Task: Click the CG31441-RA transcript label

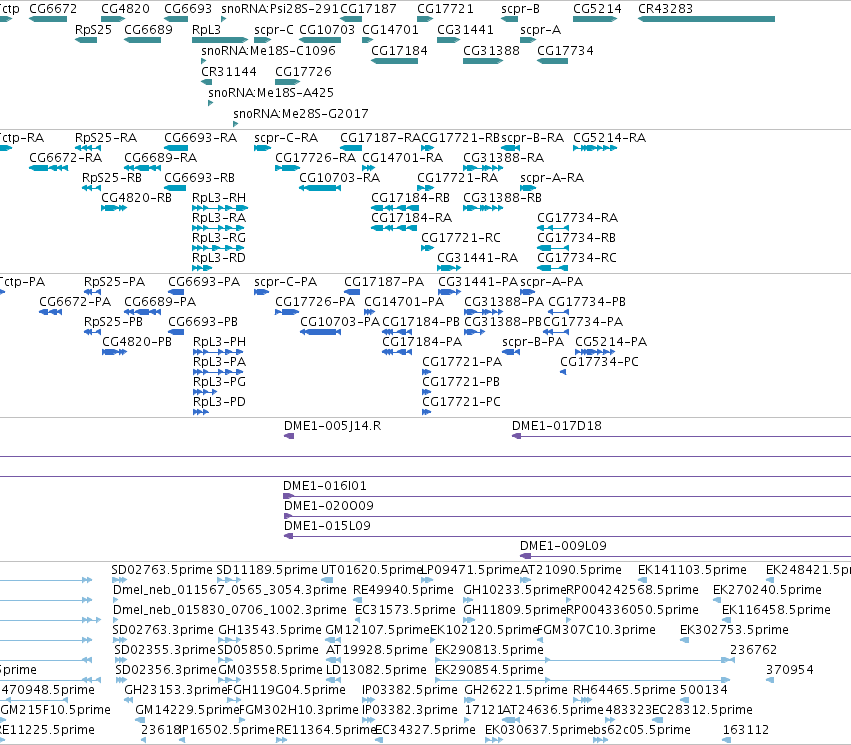Action: coord(478,257)
